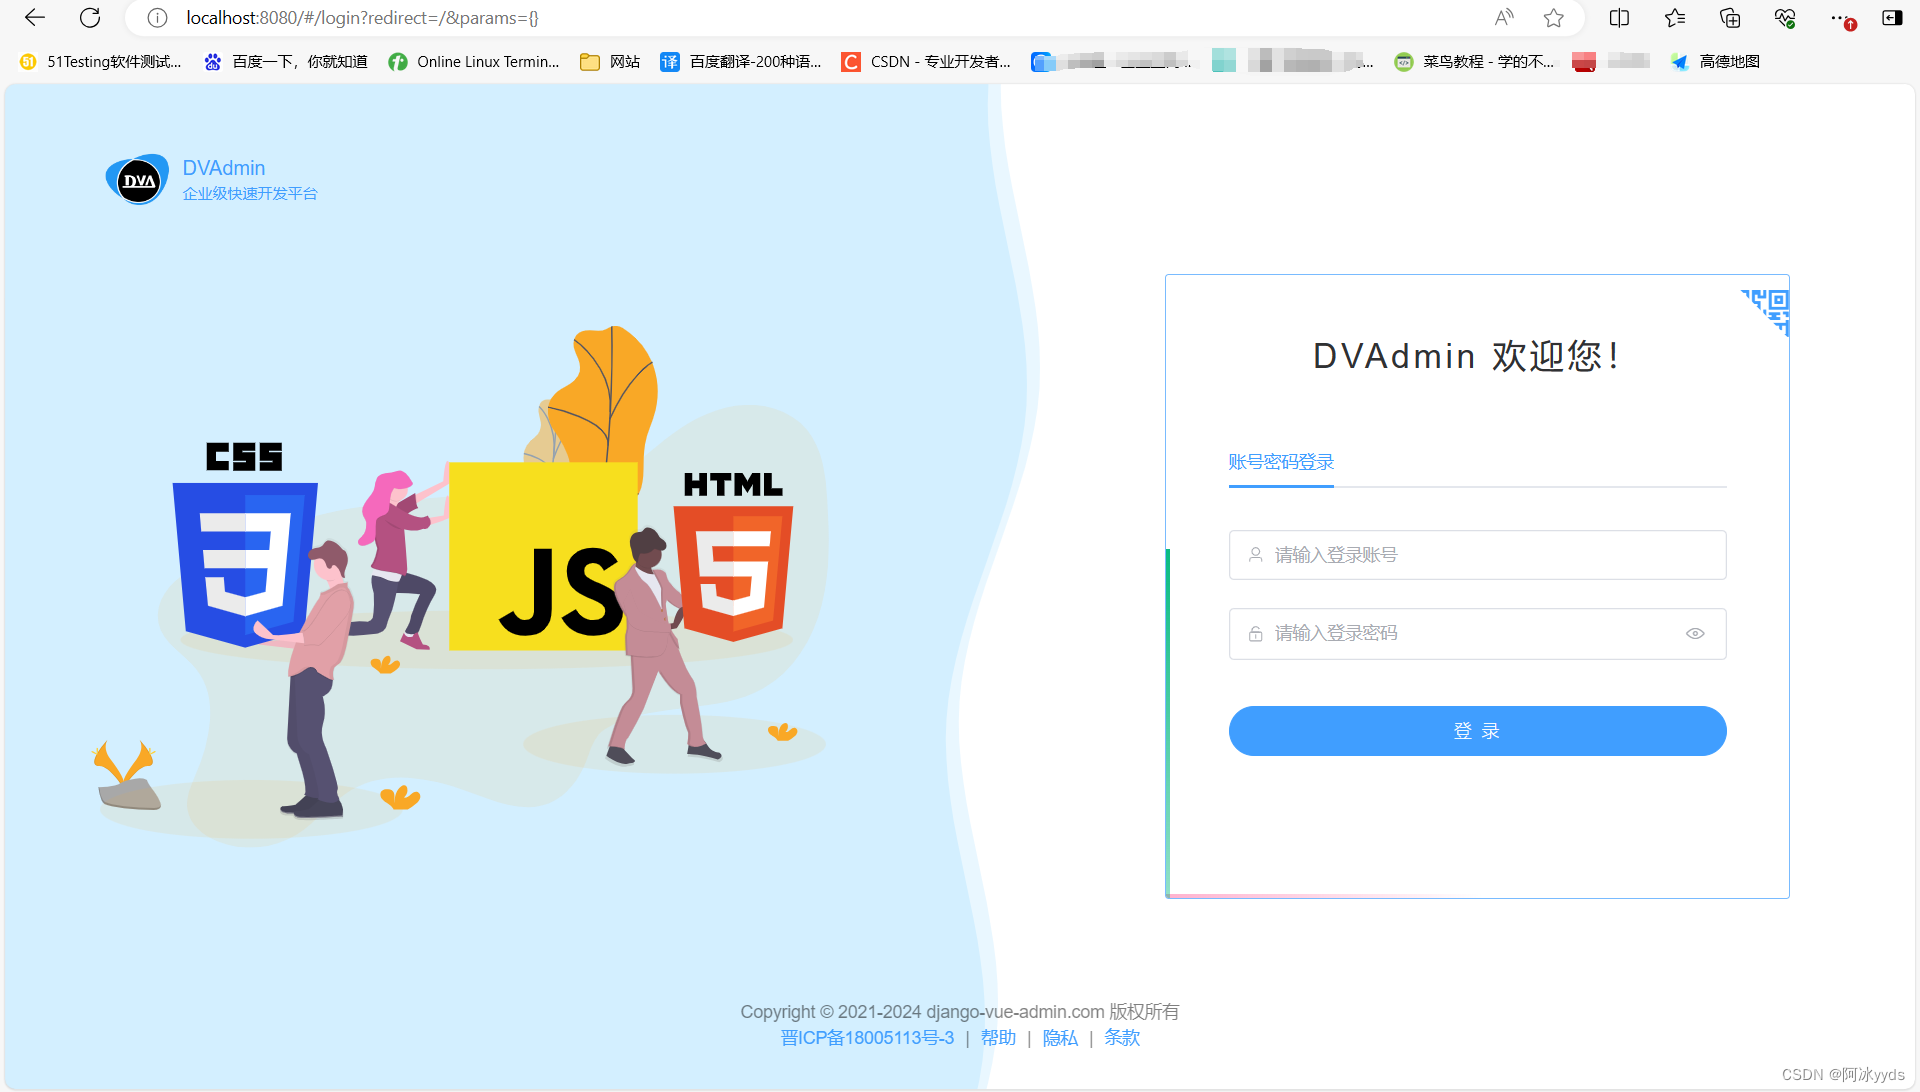Select 账号密码登录 tab
1920x1092 pixels.
click(1281, 462)
